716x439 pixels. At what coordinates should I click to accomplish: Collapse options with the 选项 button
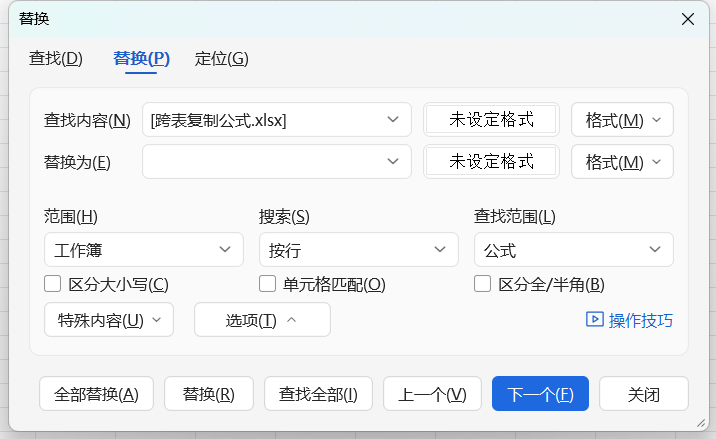click(x=262, y=320)
